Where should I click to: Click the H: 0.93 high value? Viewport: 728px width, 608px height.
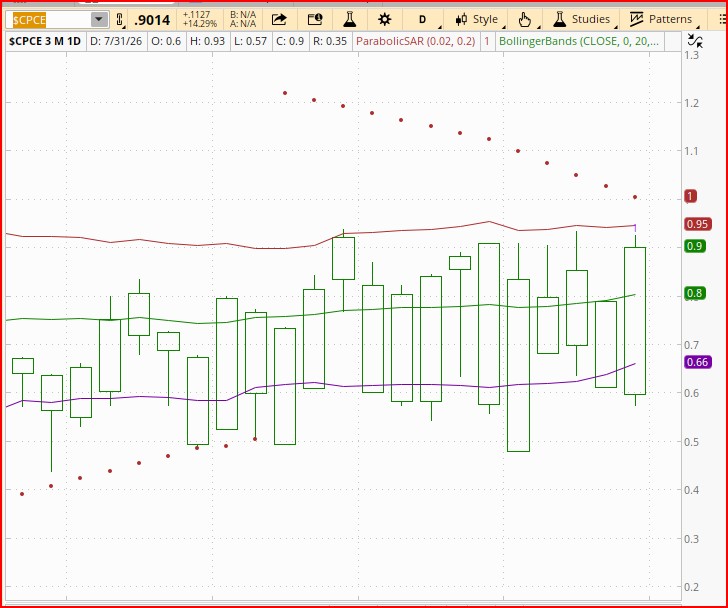pos(208,41)
